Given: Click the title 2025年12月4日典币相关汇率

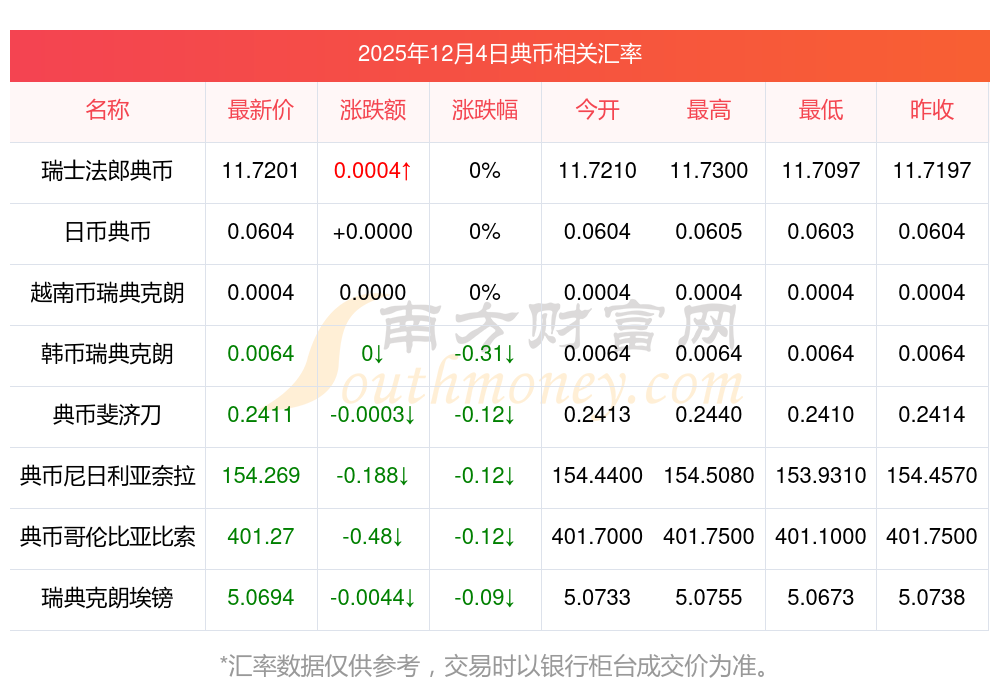Looking at the screenshot, I should (499, 54).
